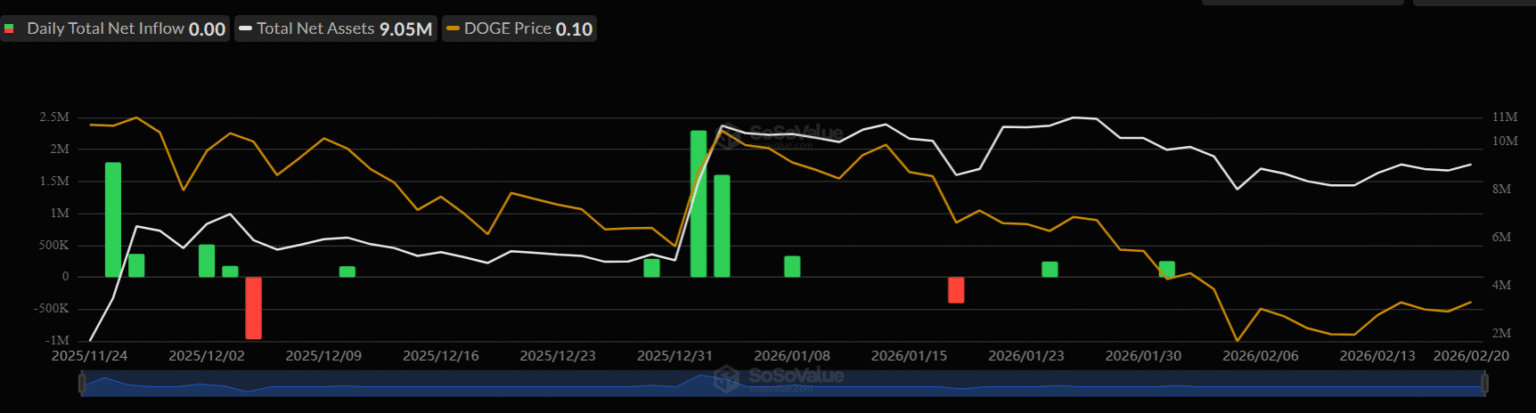Select the red outflow bar after 2026/01/15
Viewport: 1536px width, 413px height.
pos(956,290)
